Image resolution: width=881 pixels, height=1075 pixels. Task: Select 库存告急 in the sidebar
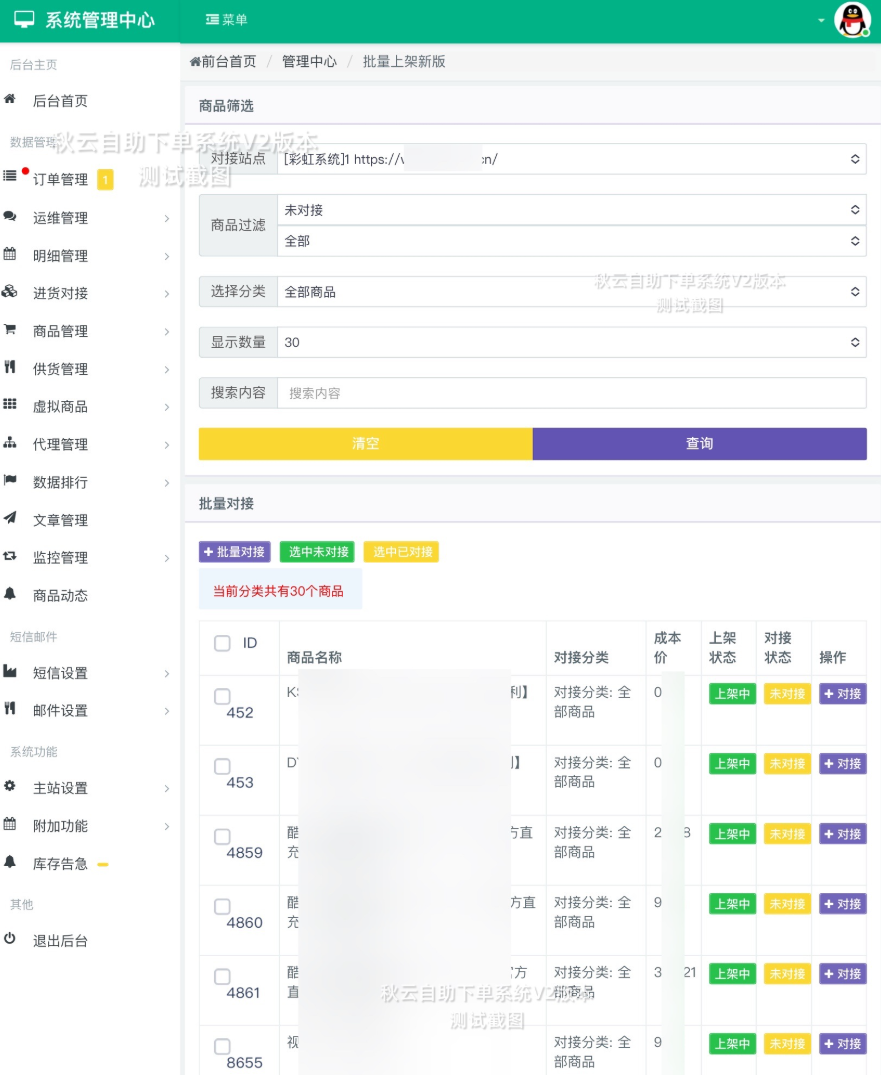coord(62,864)
